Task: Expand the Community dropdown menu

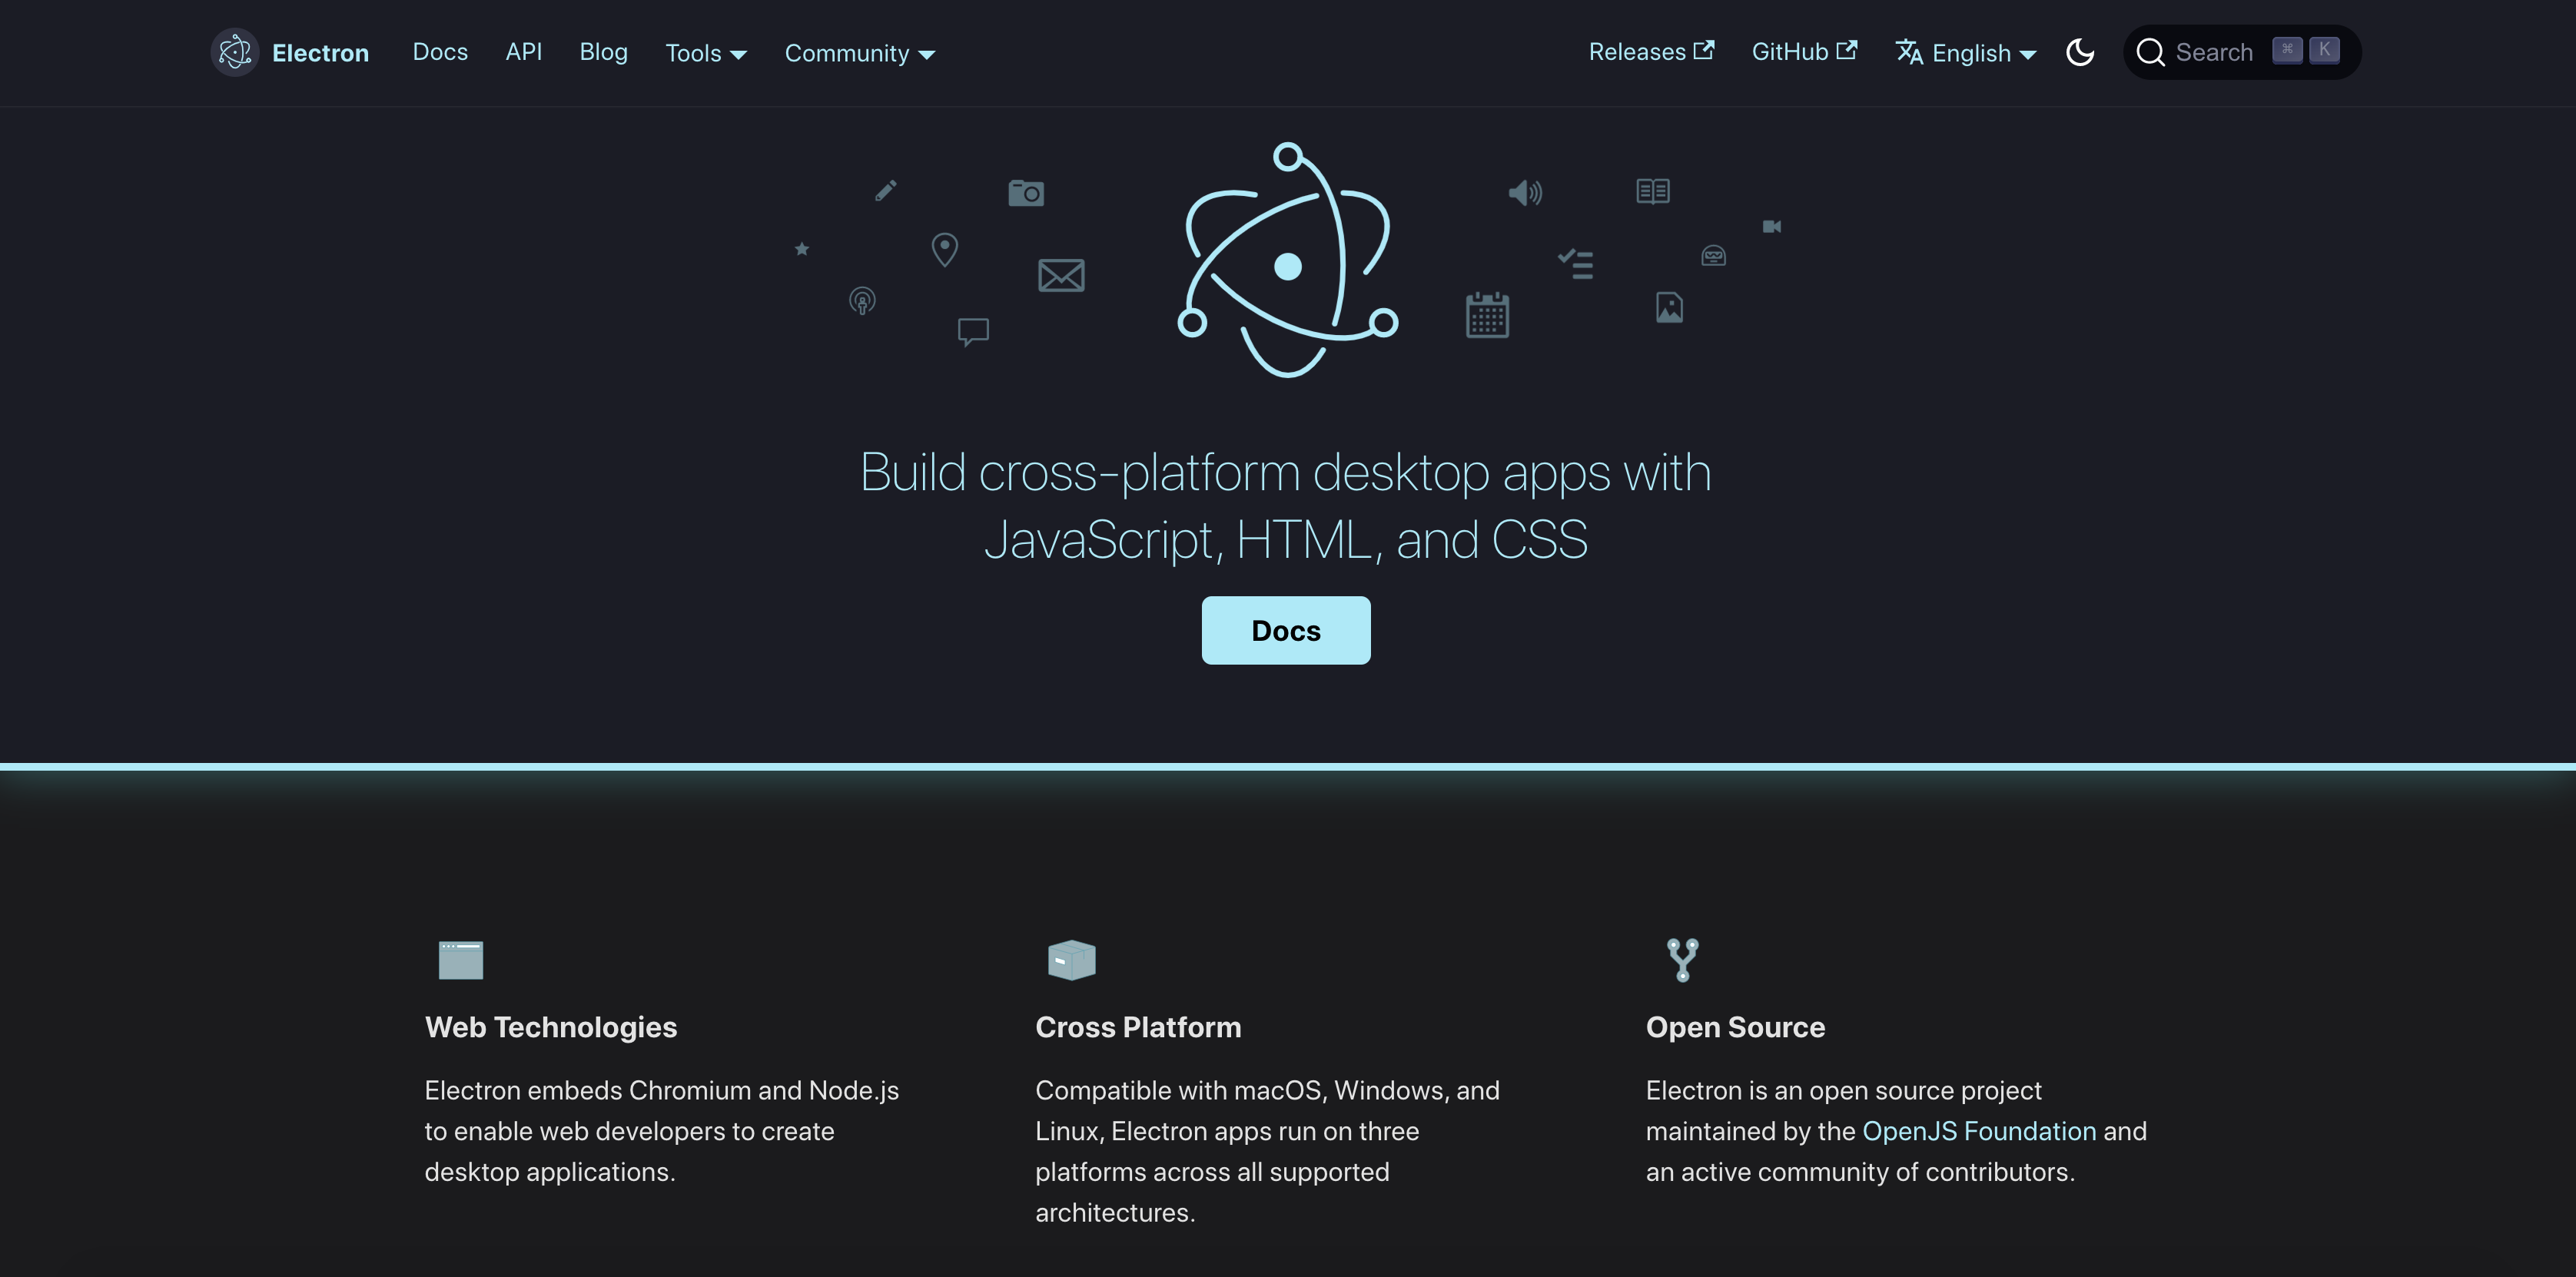Action: (859, 53)
